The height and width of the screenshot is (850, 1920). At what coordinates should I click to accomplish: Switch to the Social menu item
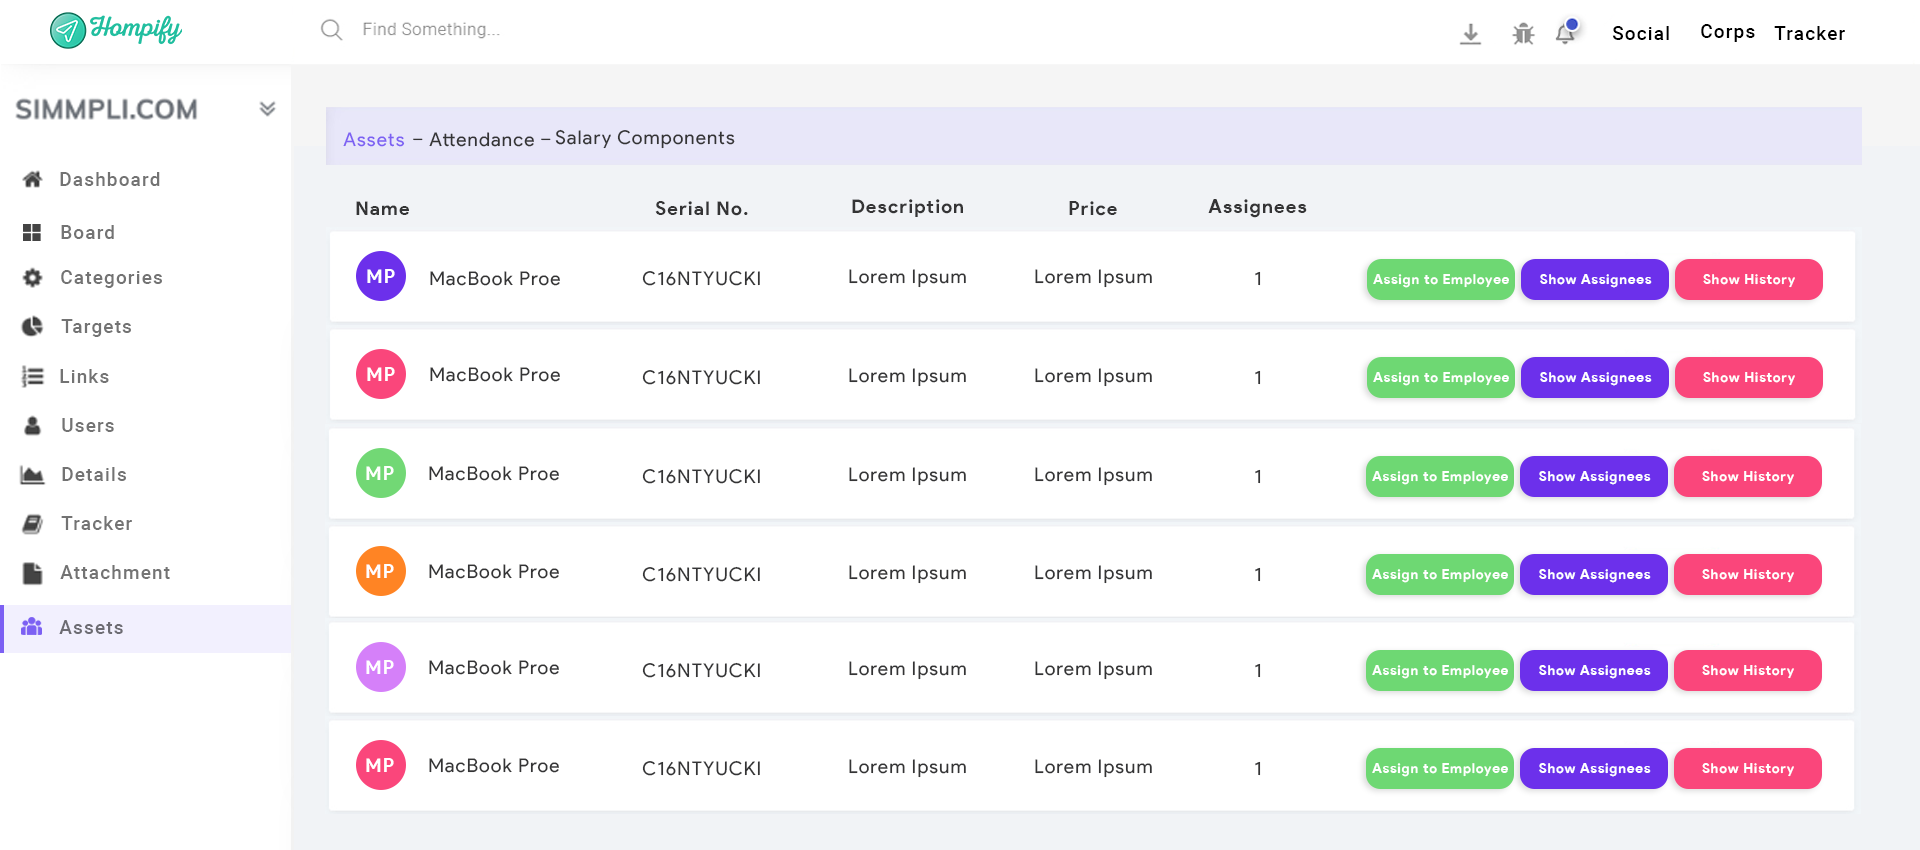pos(1640,34)
